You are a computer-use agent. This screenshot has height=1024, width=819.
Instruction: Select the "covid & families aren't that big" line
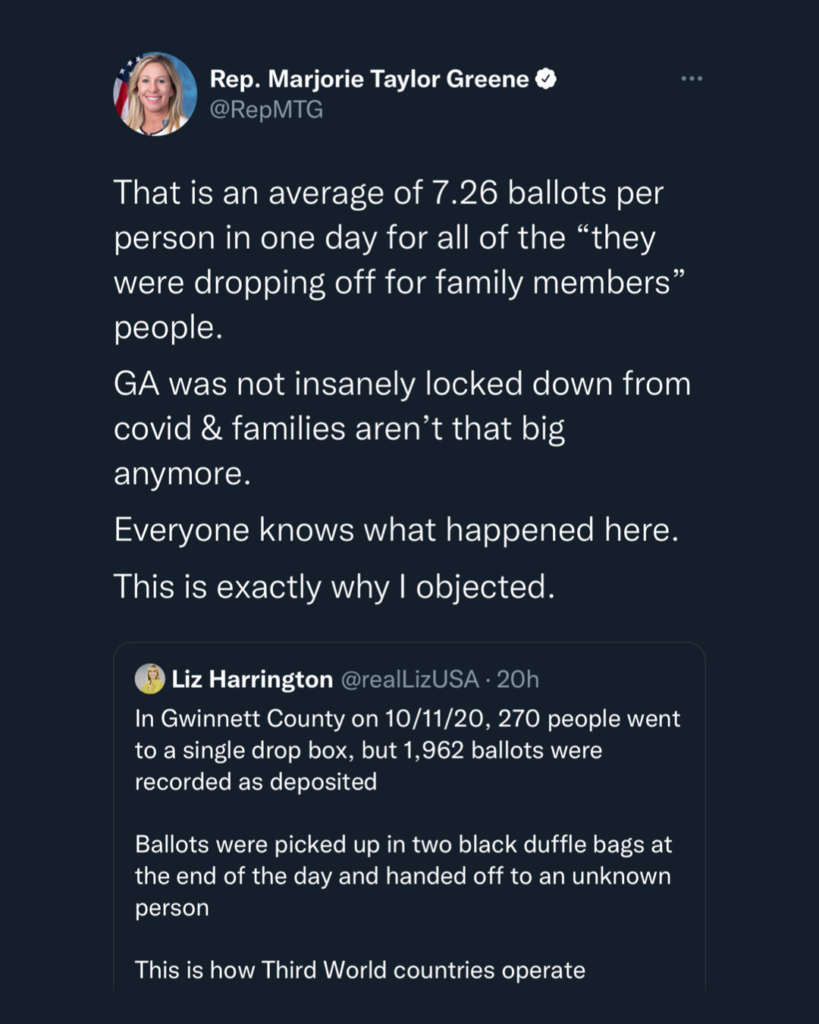click(x=339, y=429)
